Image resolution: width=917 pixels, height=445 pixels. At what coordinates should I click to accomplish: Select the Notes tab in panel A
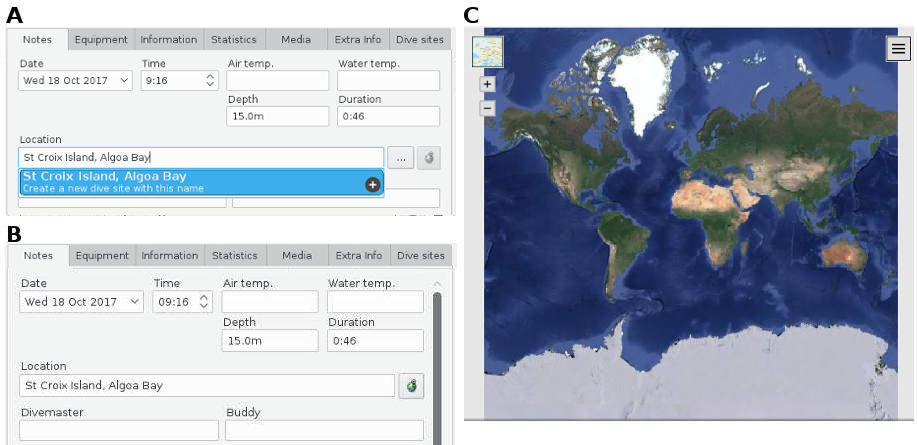point(37,40)
